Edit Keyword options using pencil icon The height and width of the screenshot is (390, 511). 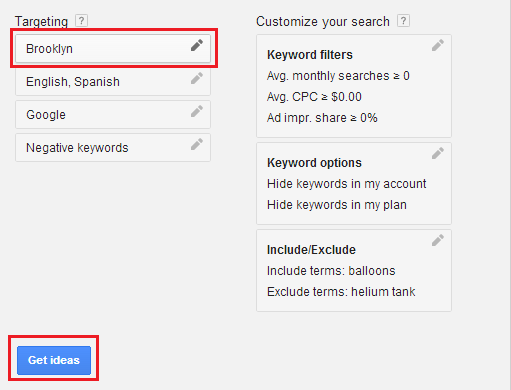438,153
